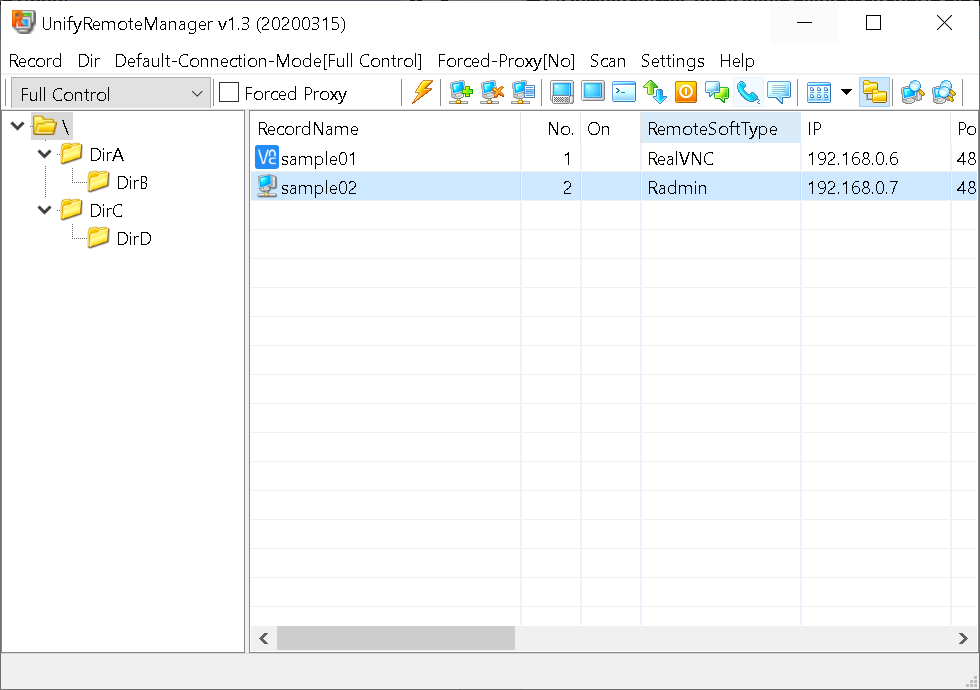Click the orange shutdown power icon
The image size is (980, 690).
[686, 92]
